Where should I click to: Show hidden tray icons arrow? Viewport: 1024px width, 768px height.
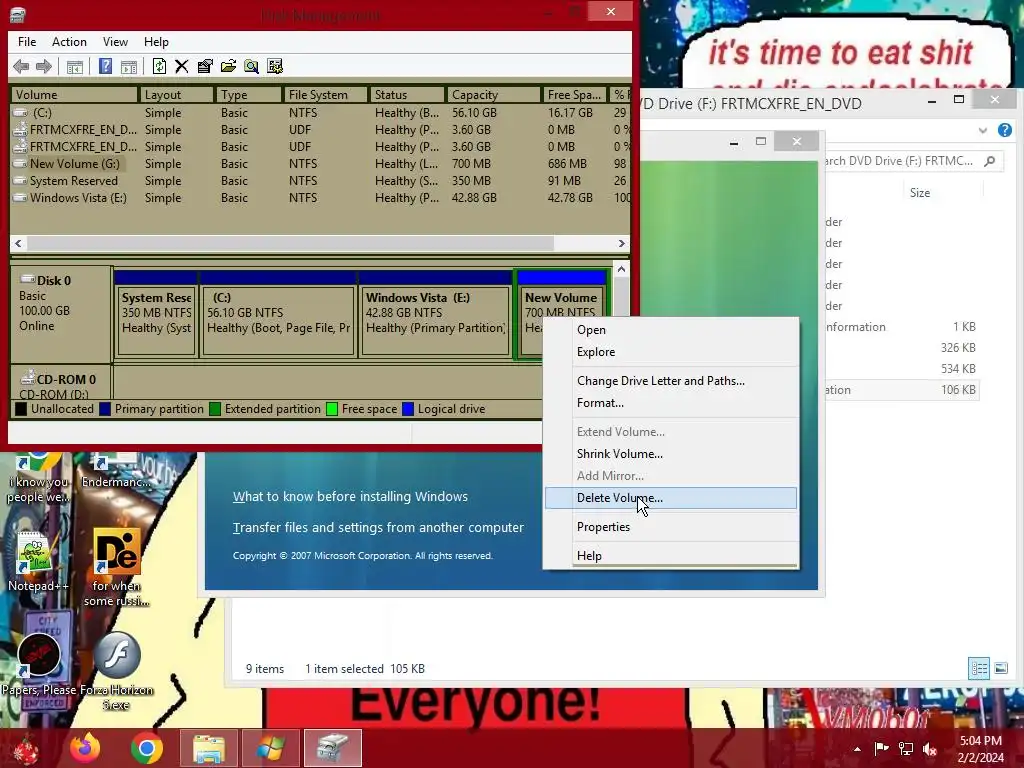coord(857,749)
